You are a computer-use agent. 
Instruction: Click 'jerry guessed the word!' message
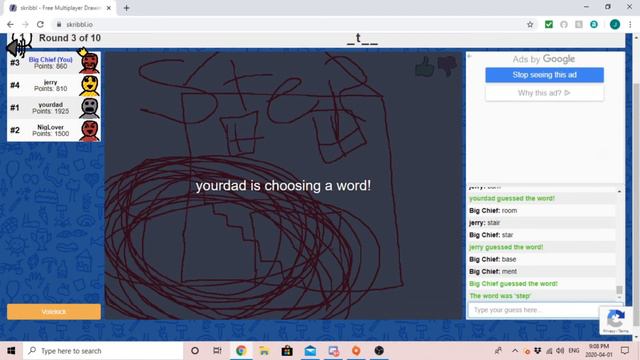pos(506,247)
